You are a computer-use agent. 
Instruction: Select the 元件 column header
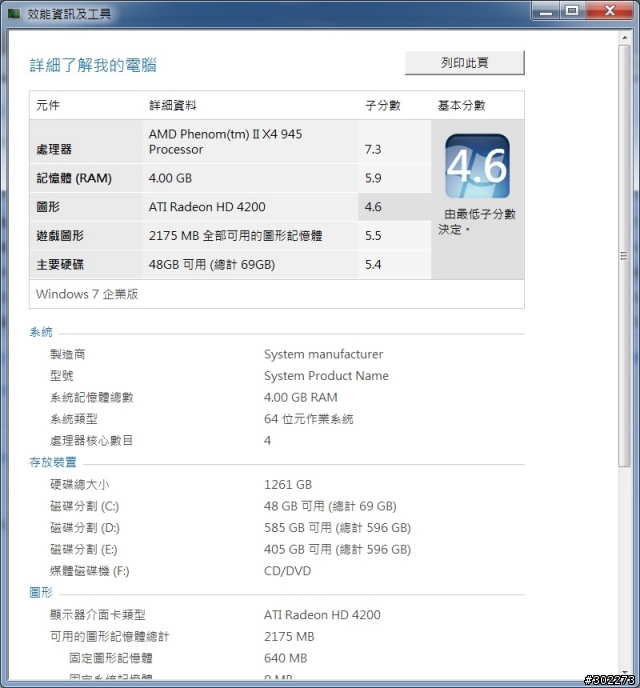48,105
